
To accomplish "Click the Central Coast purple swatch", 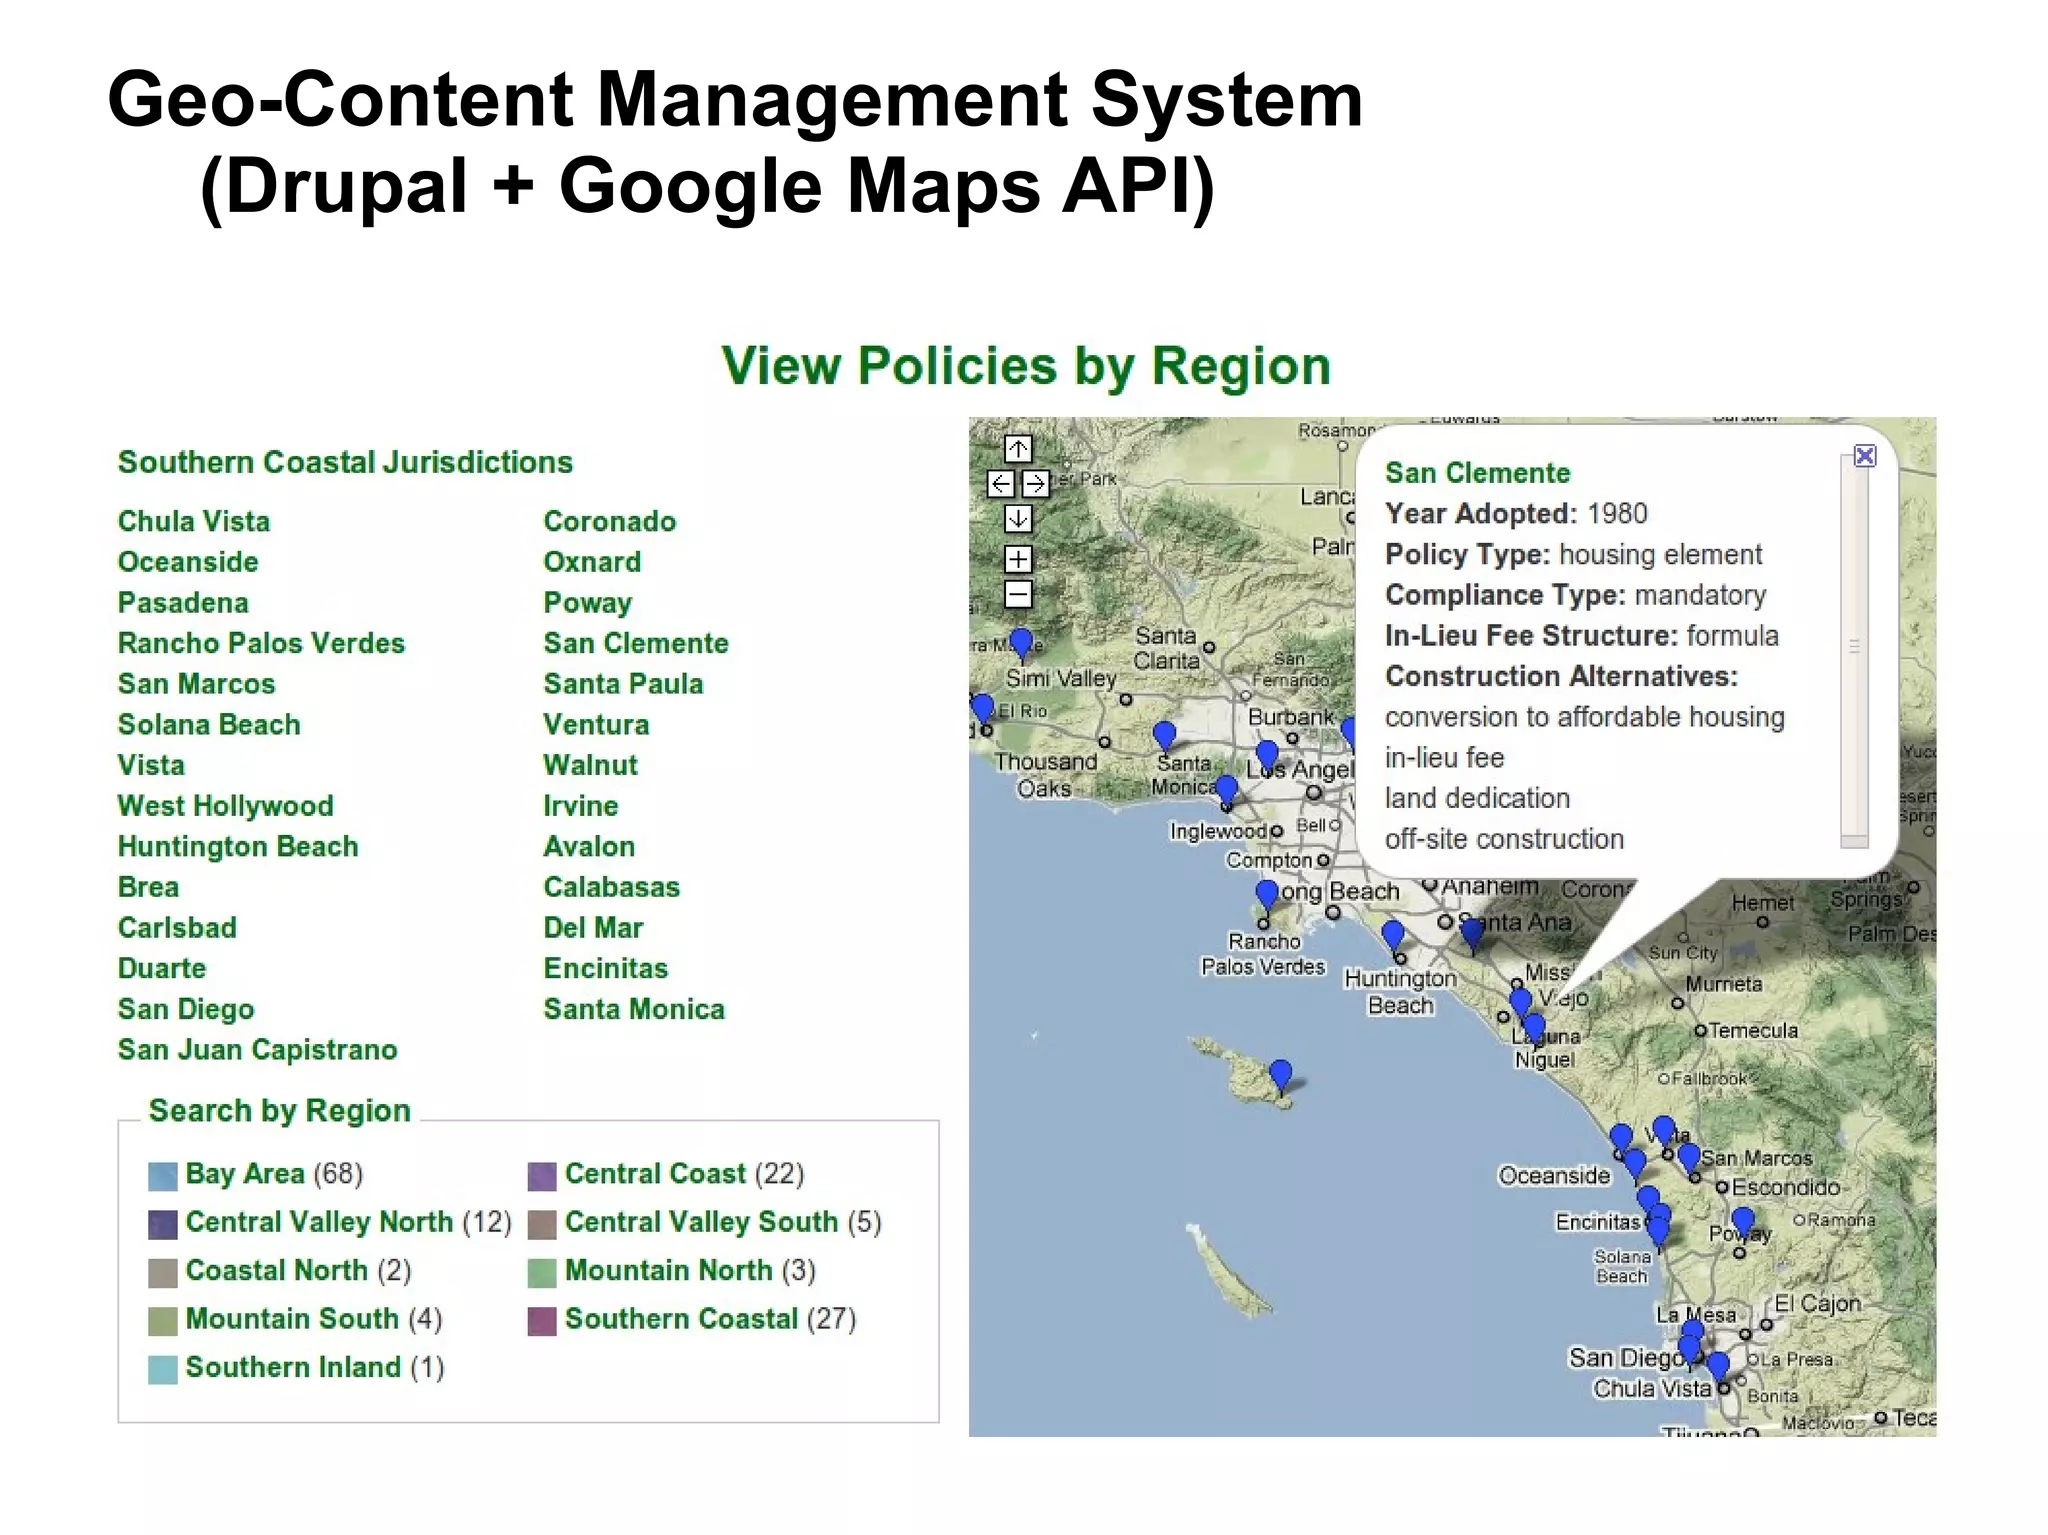I will pyautogui.click(x=542, y=1176).
